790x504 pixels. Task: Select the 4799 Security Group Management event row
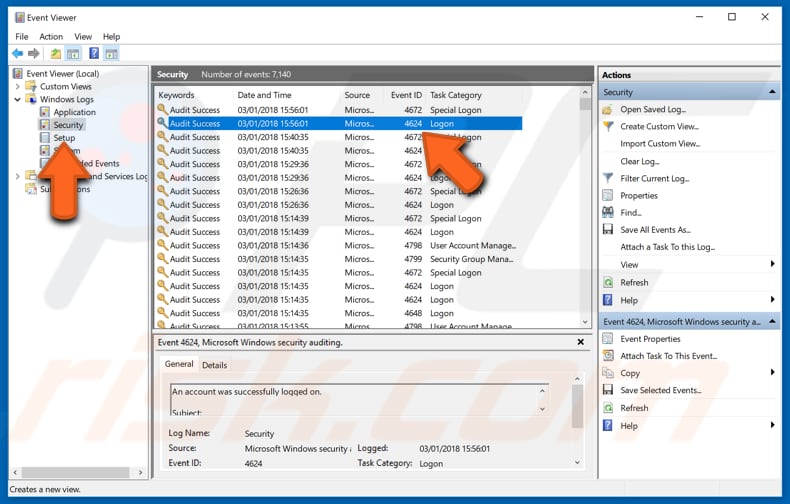(x=339, y=259)
